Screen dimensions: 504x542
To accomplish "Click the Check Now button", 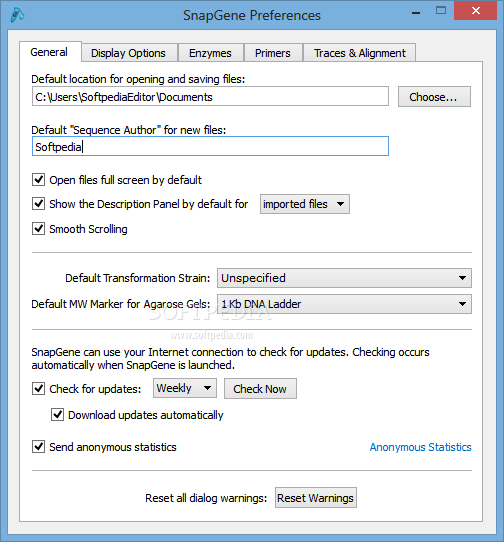I will (260, 389).
